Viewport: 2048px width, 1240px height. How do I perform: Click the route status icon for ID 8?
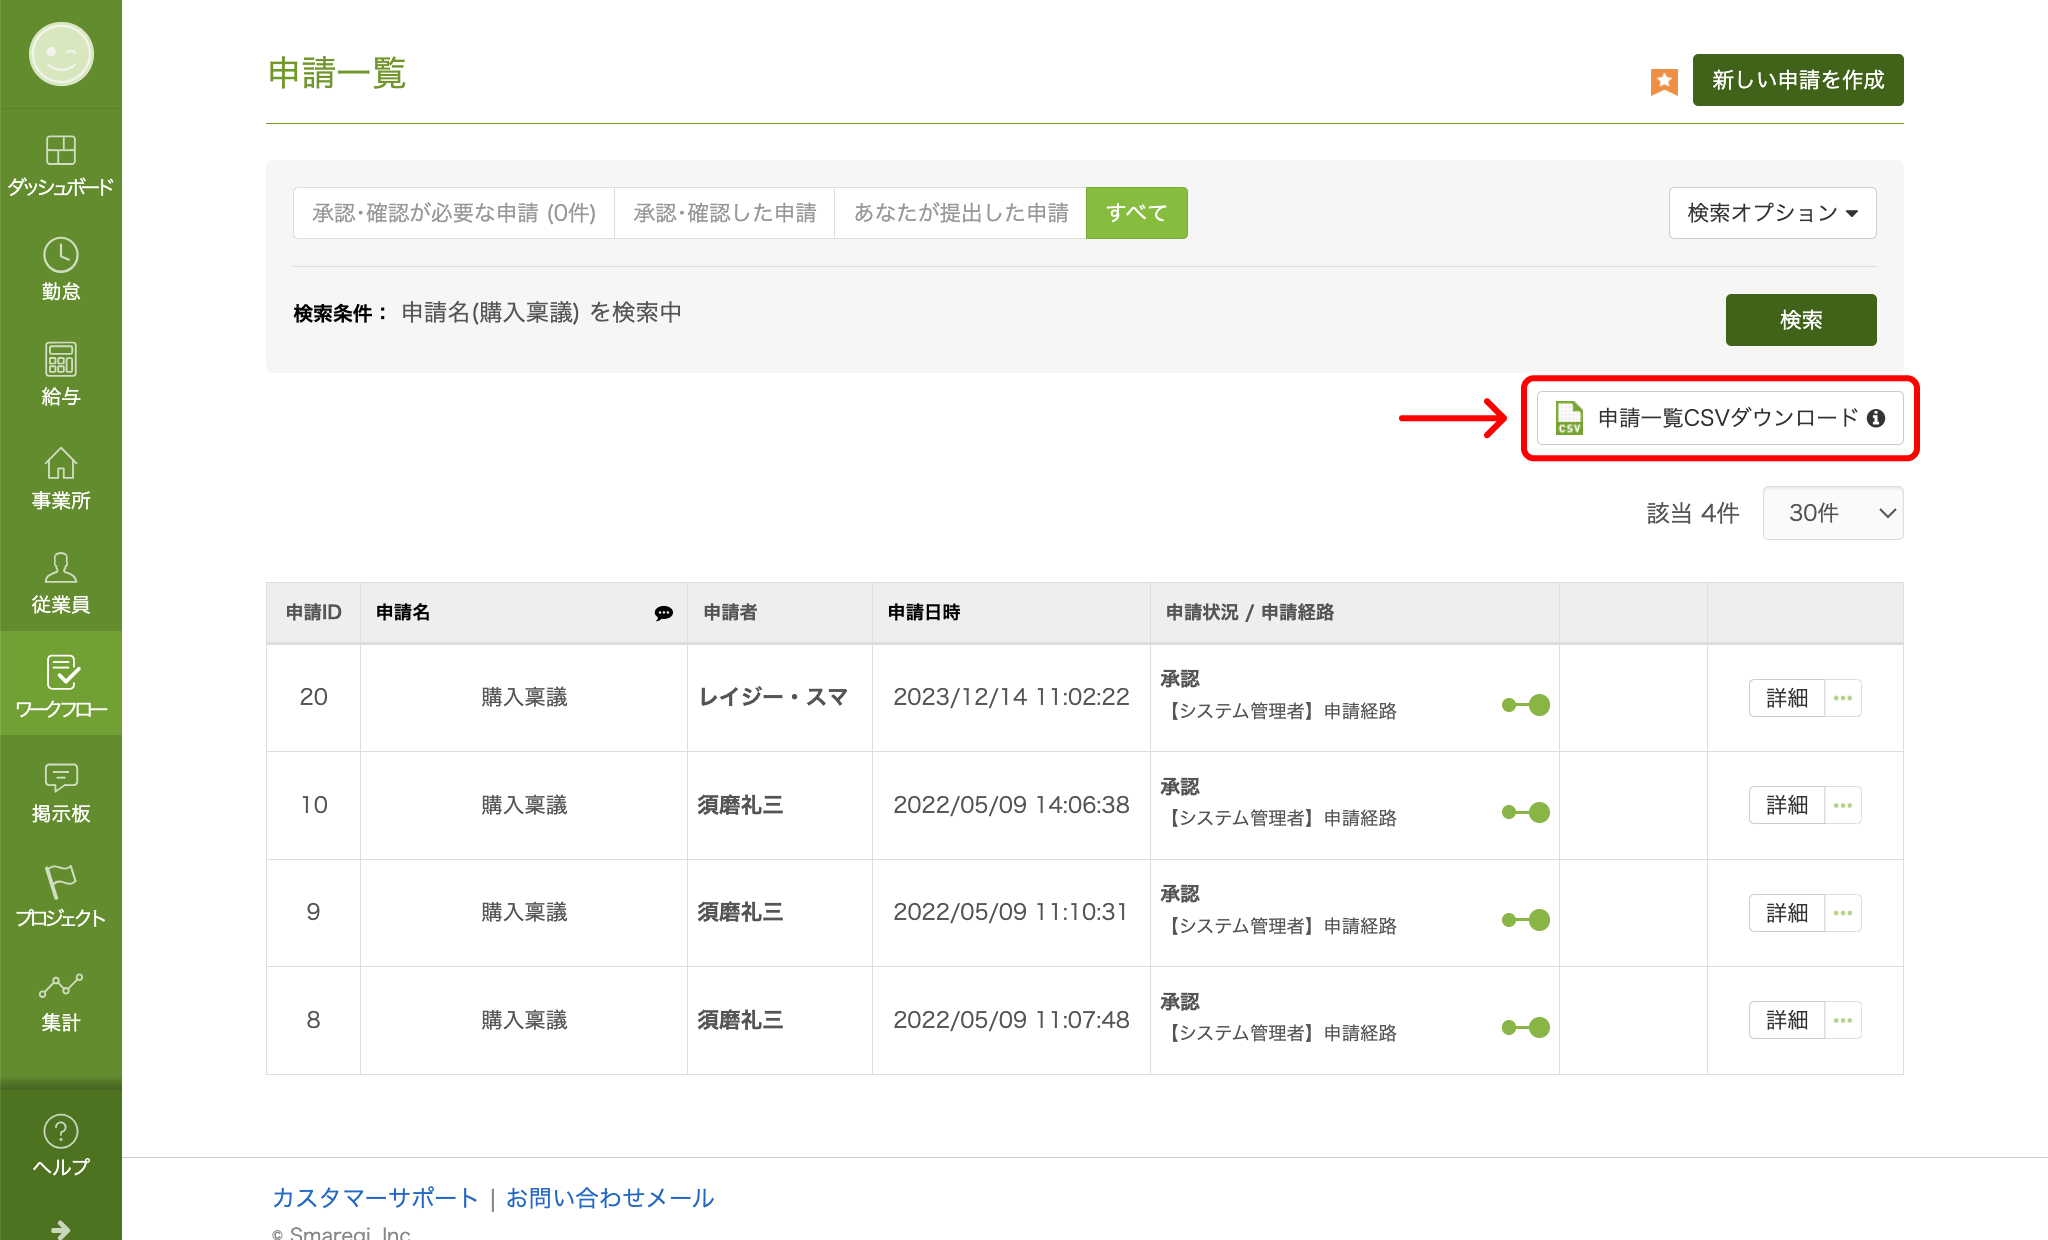point(1526,1027)
